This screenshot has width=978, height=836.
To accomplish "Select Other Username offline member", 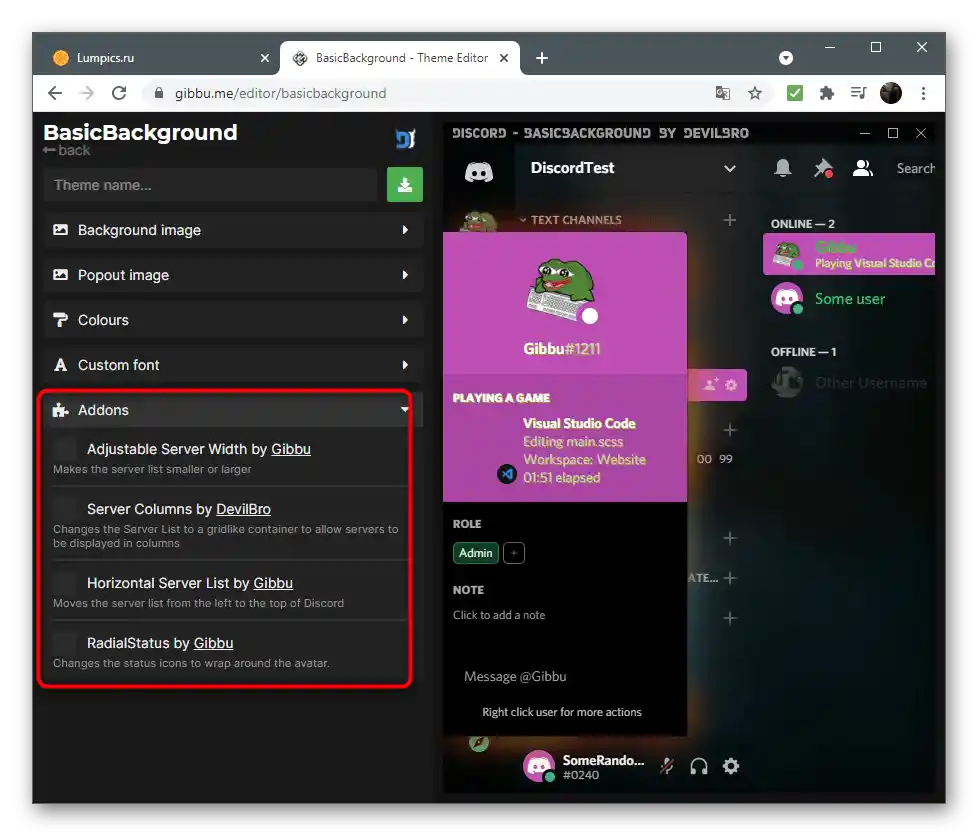I will (x=849, y=382).
